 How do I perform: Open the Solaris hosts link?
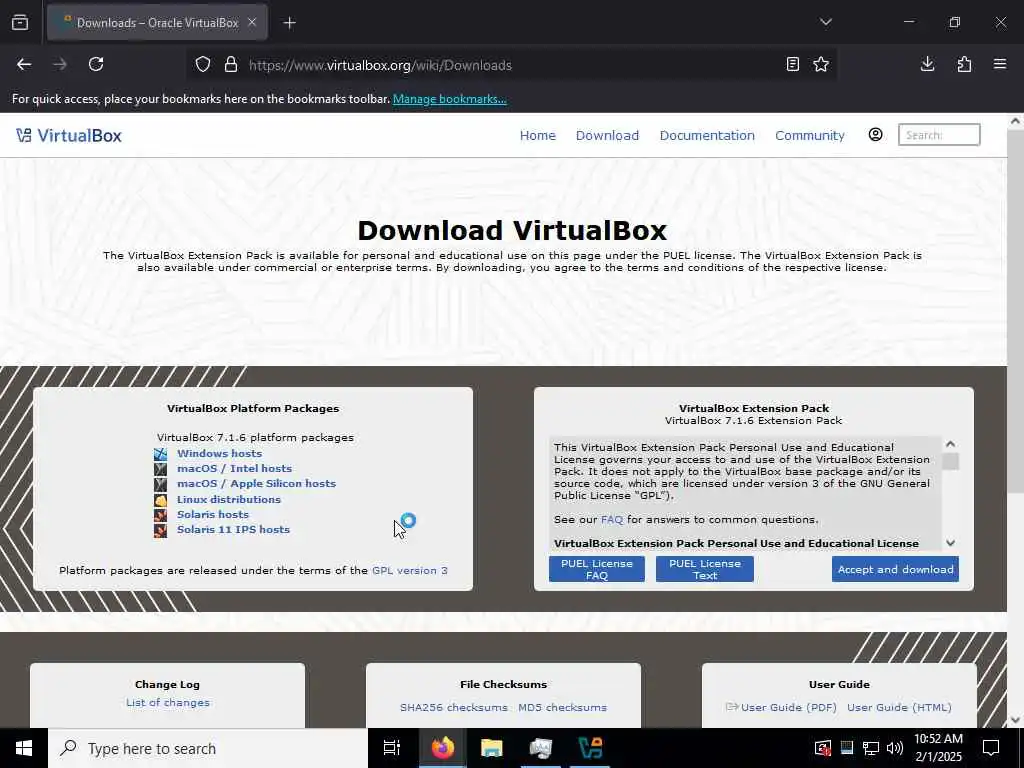click(x=213, y=514)
